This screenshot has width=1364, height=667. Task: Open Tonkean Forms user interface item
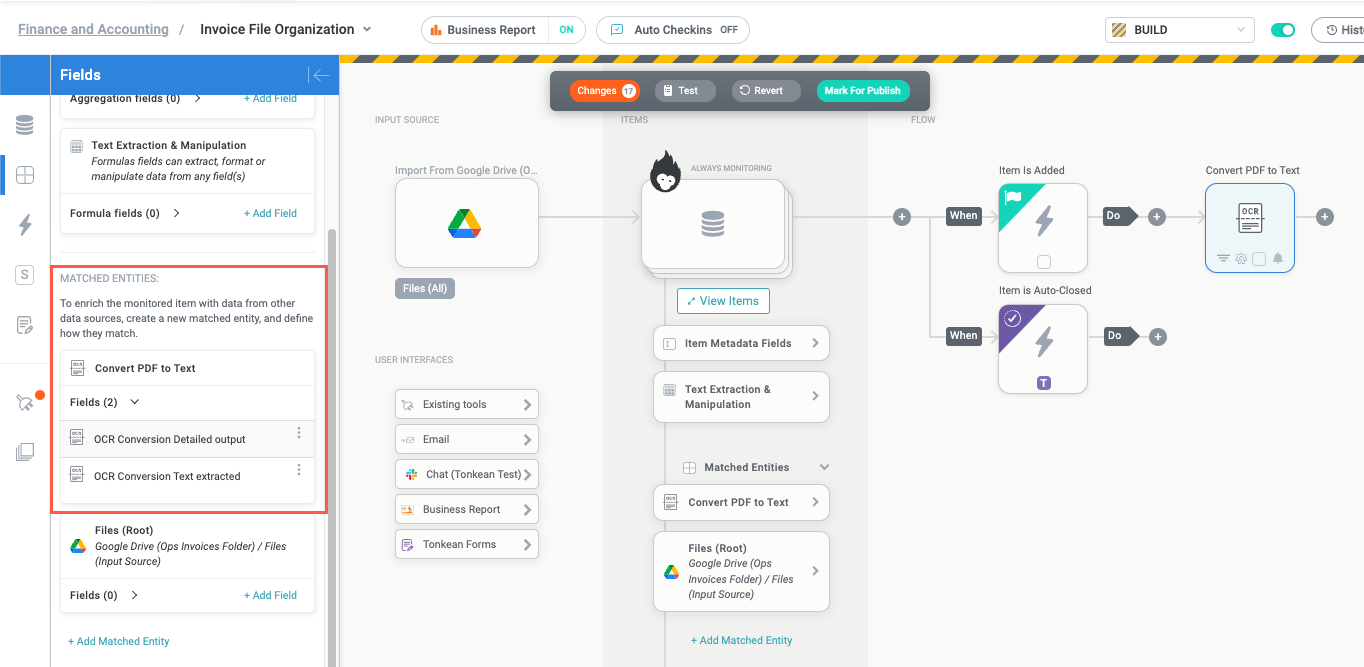pyautogui.click(x=466, y=544)
